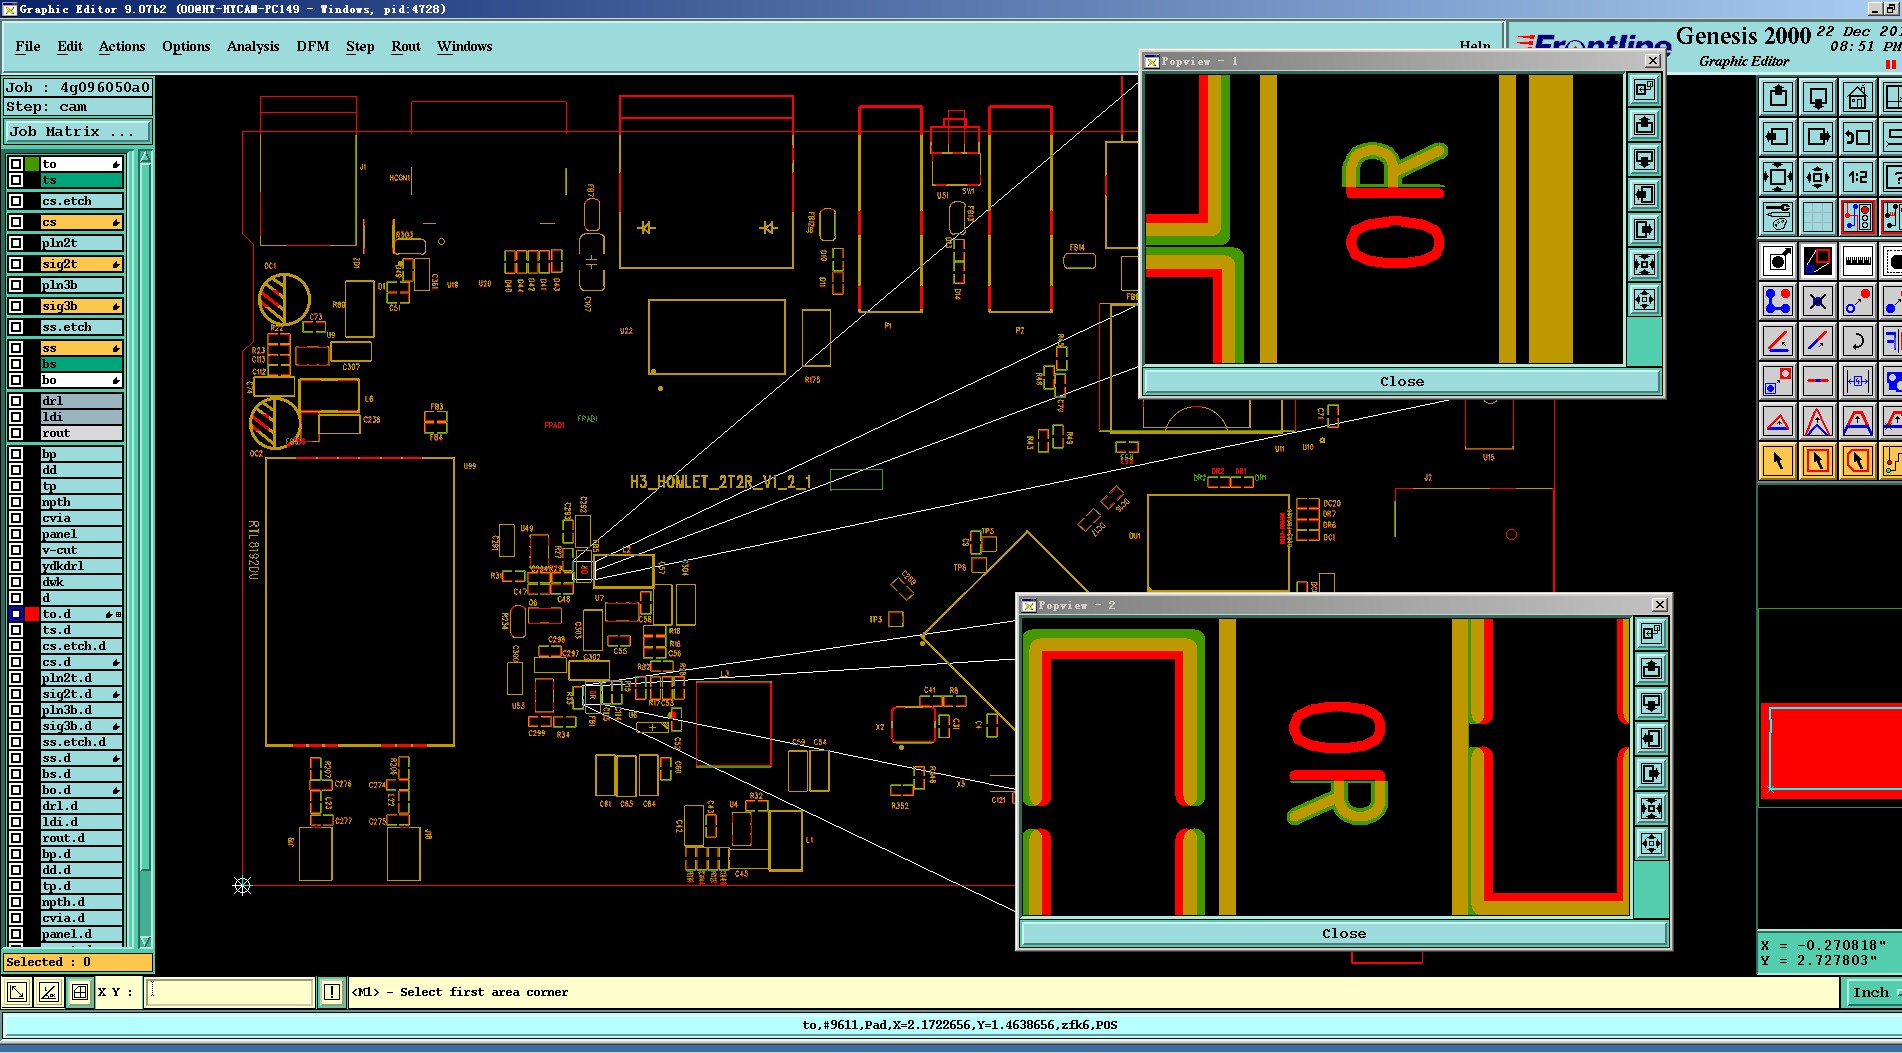Click the rotate arrow tool icon

tap(1858, 341)
